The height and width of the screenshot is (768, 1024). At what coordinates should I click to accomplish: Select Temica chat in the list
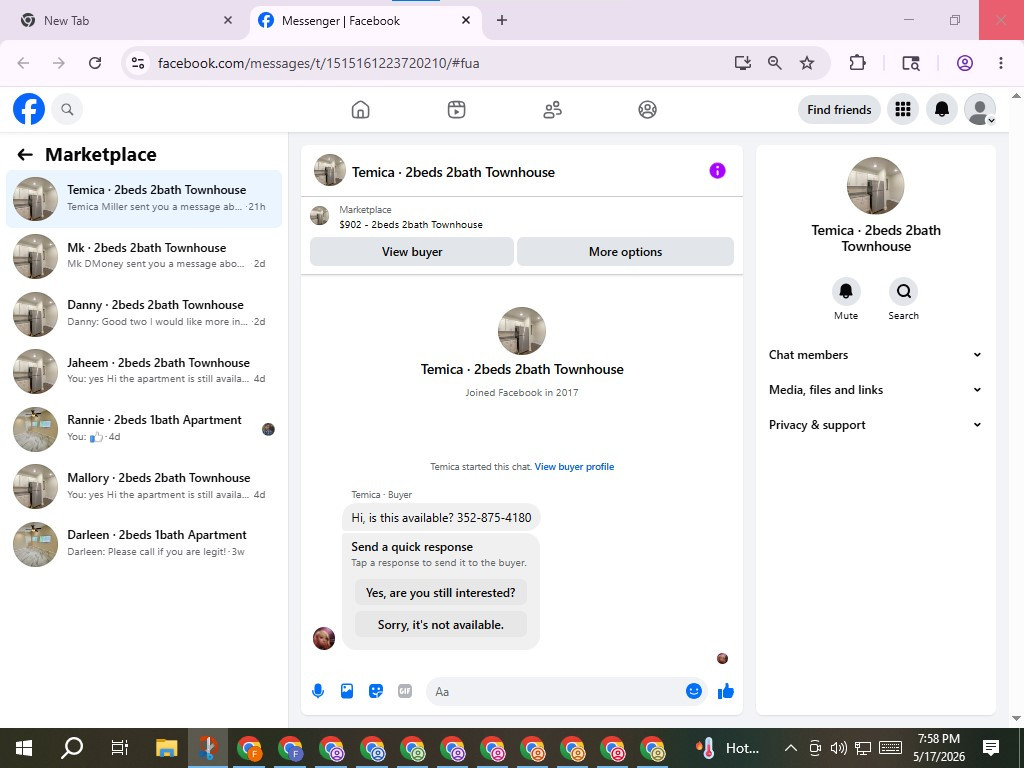pos(144,199)
